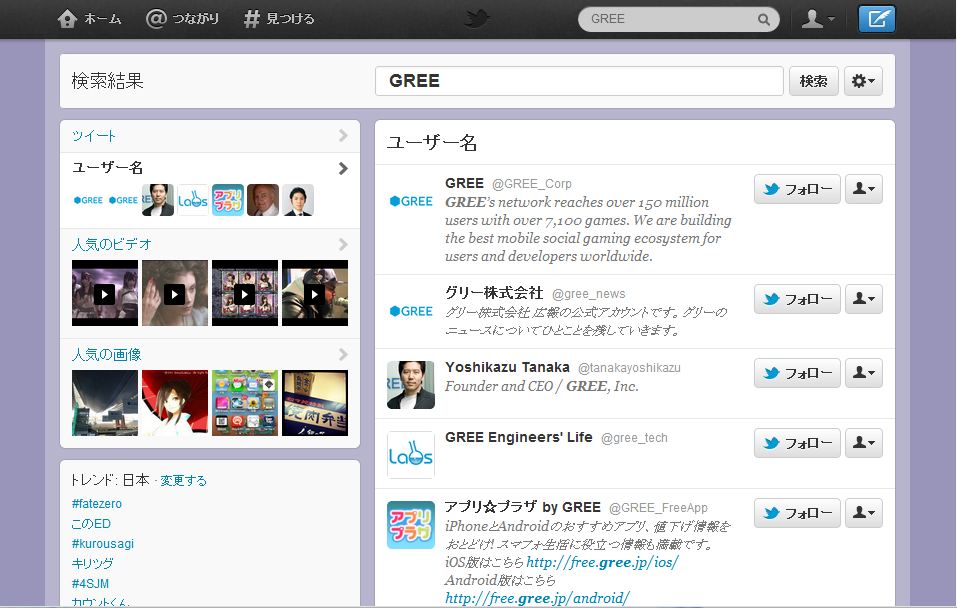Open the つながり connect tab
The width and height of the screenshot is (957, 608).
coord(182,19)
